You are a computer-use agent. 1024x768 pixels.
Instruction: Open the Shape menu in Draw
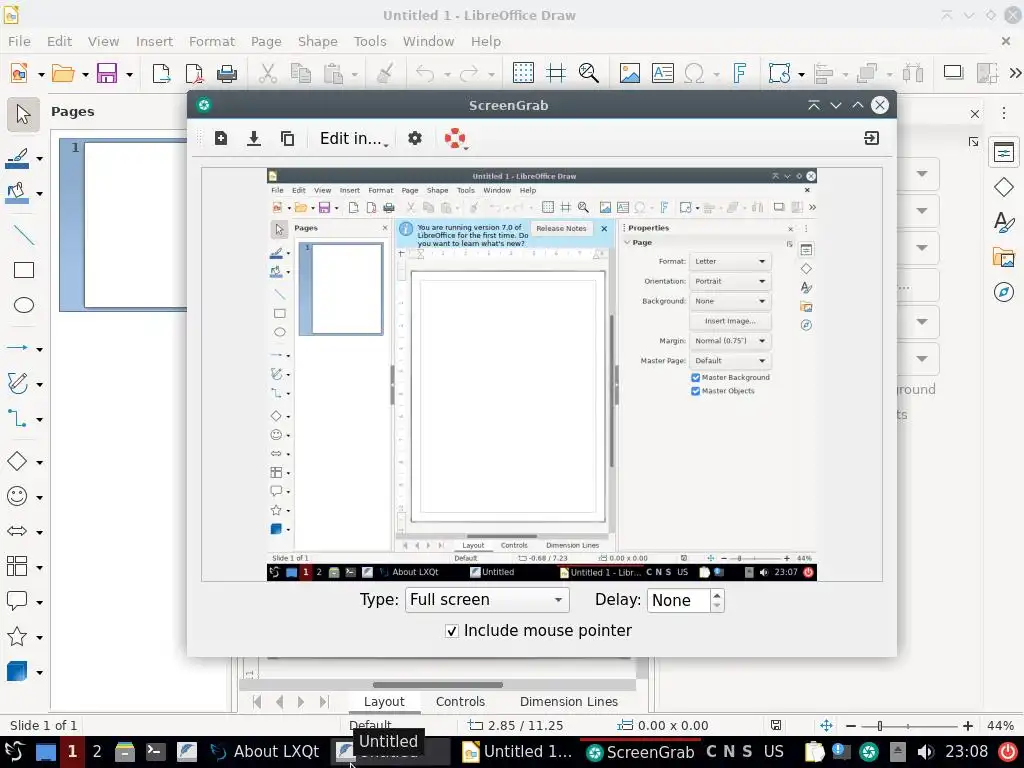[317, 41]
